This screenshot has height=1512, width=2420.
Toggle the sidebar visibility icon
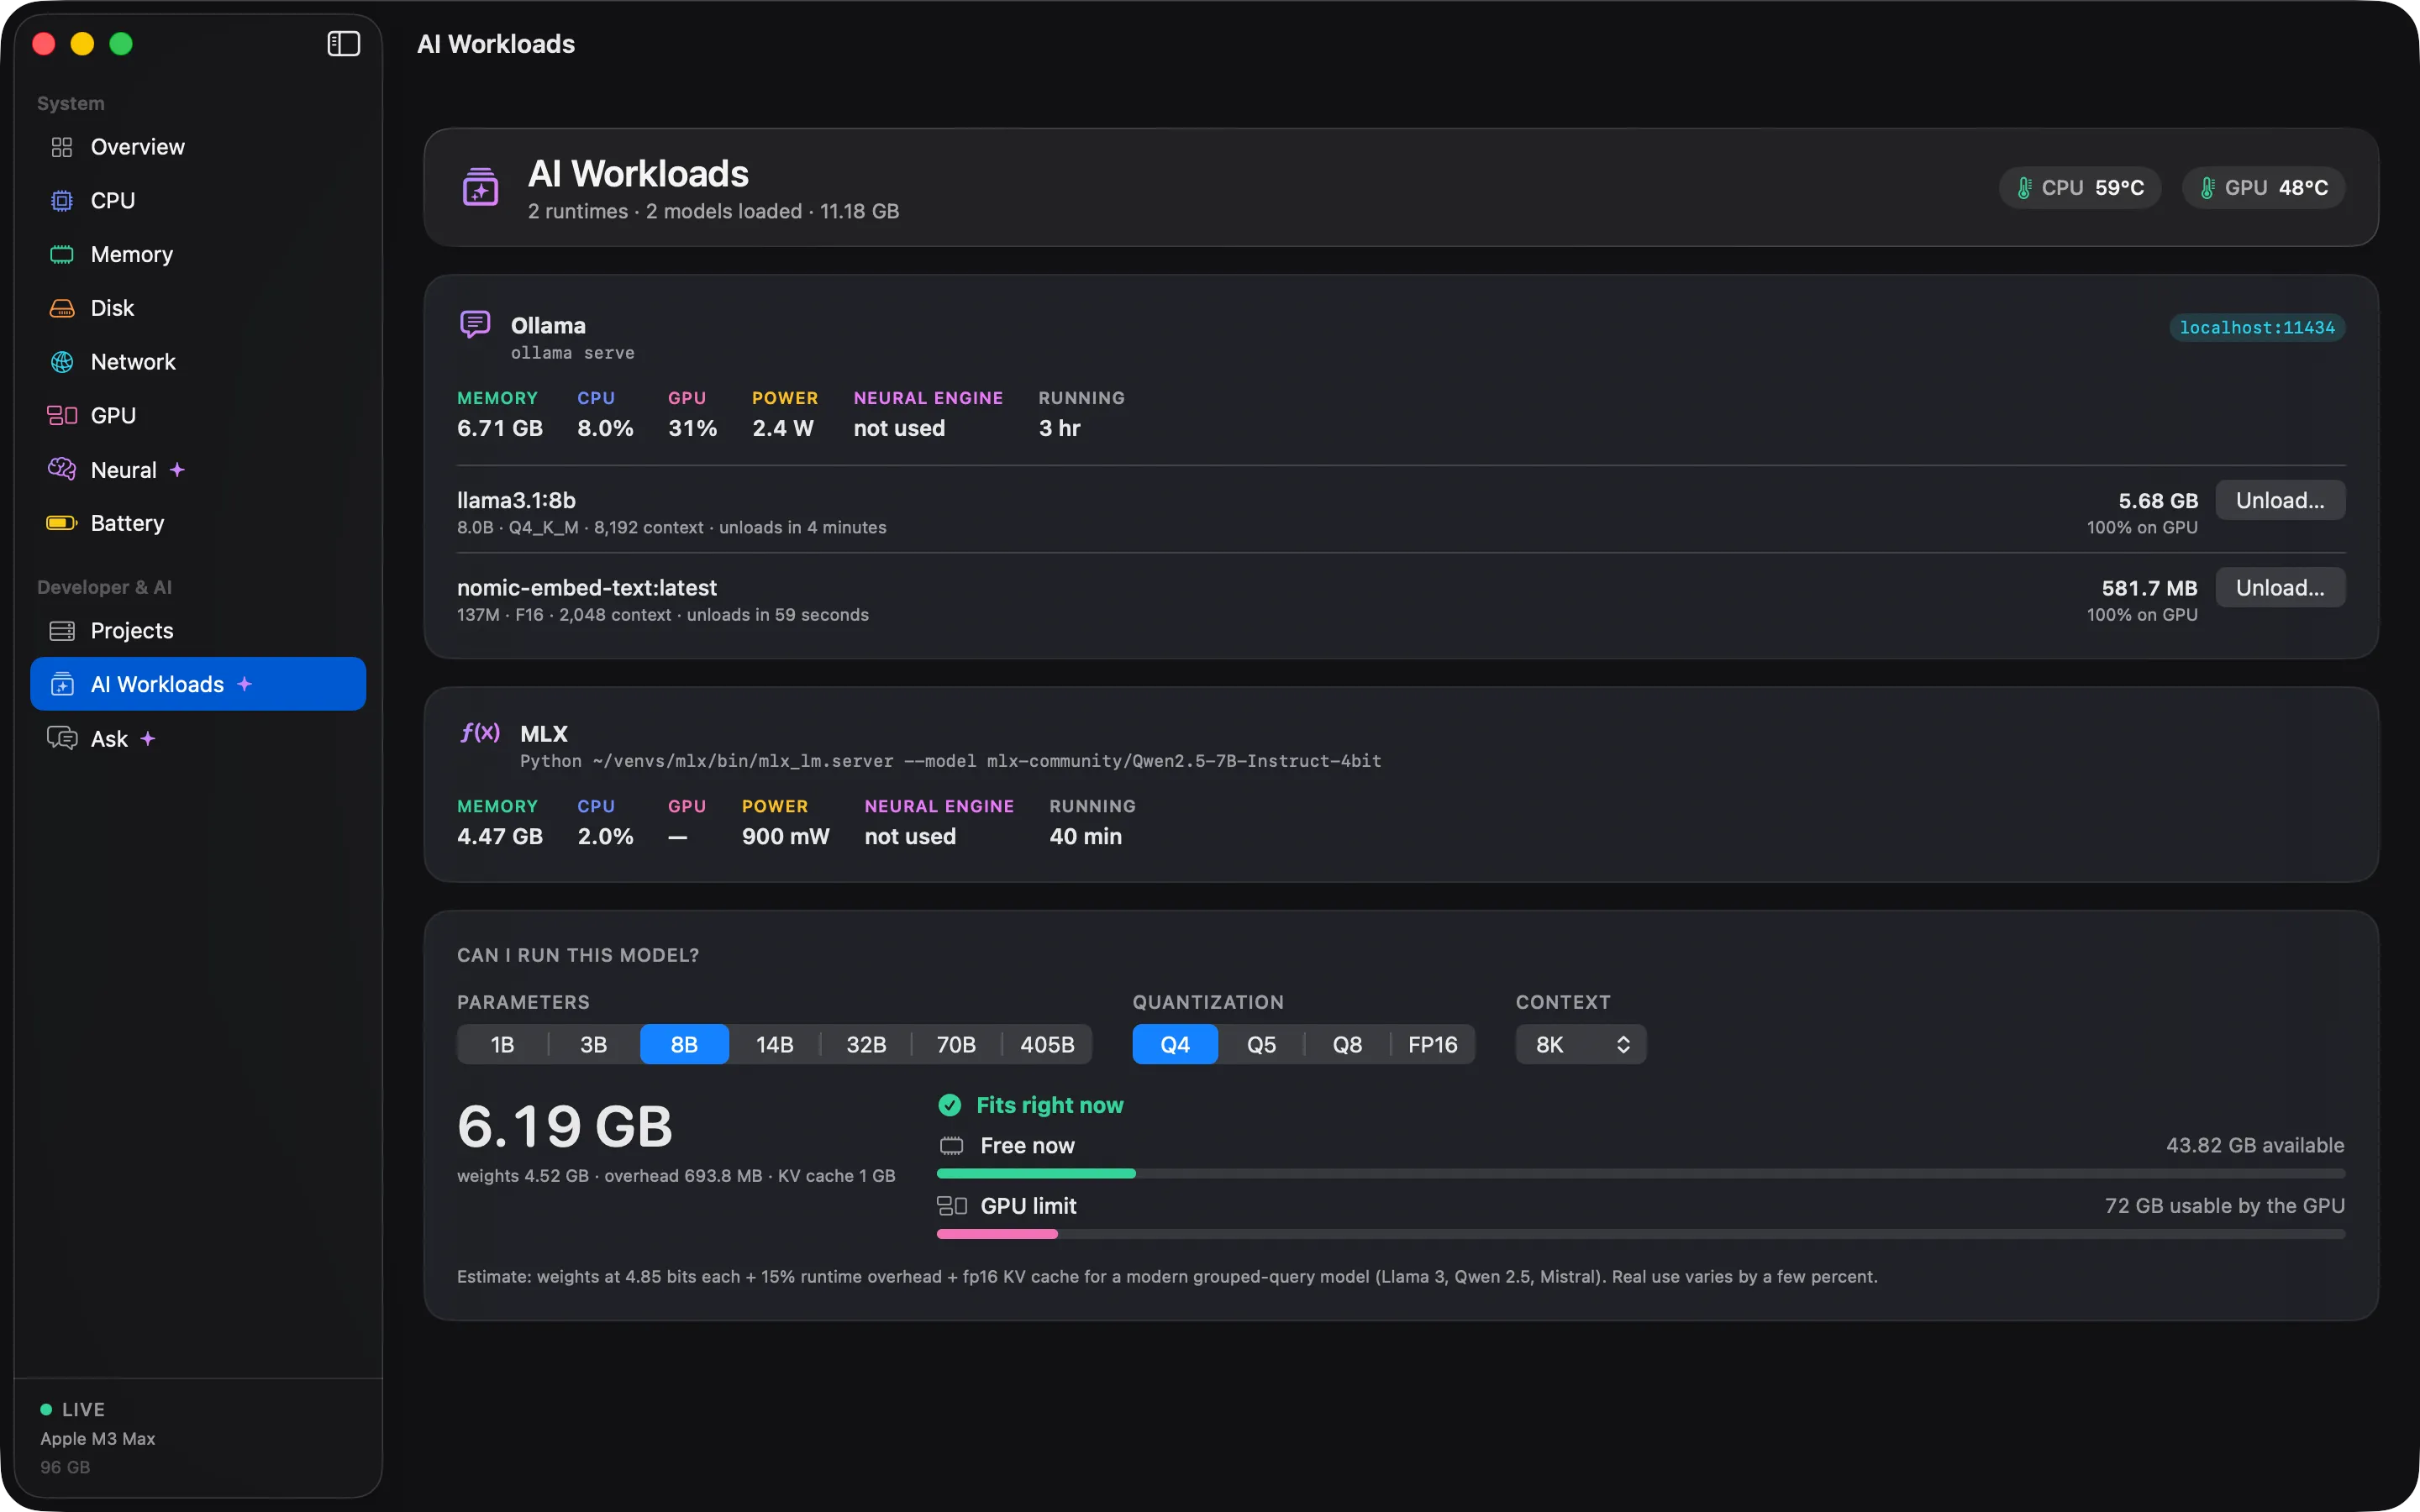343,43
